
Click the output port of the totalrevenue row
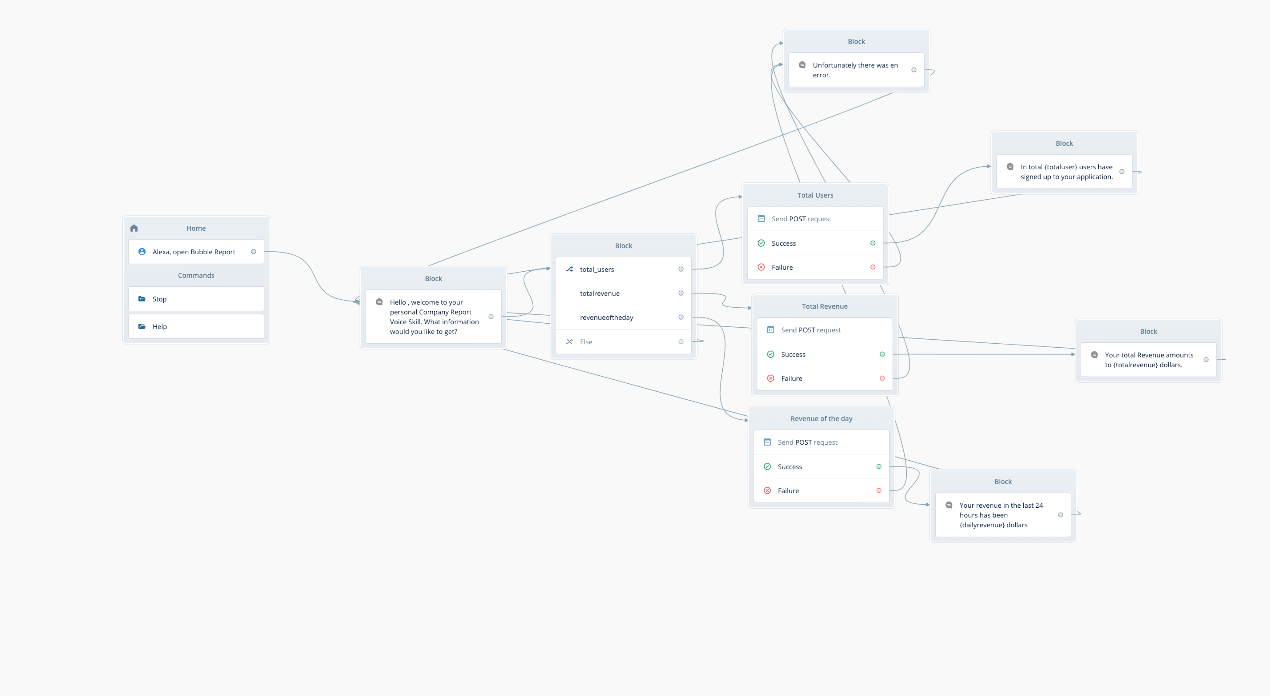click(x=681, y=293)
